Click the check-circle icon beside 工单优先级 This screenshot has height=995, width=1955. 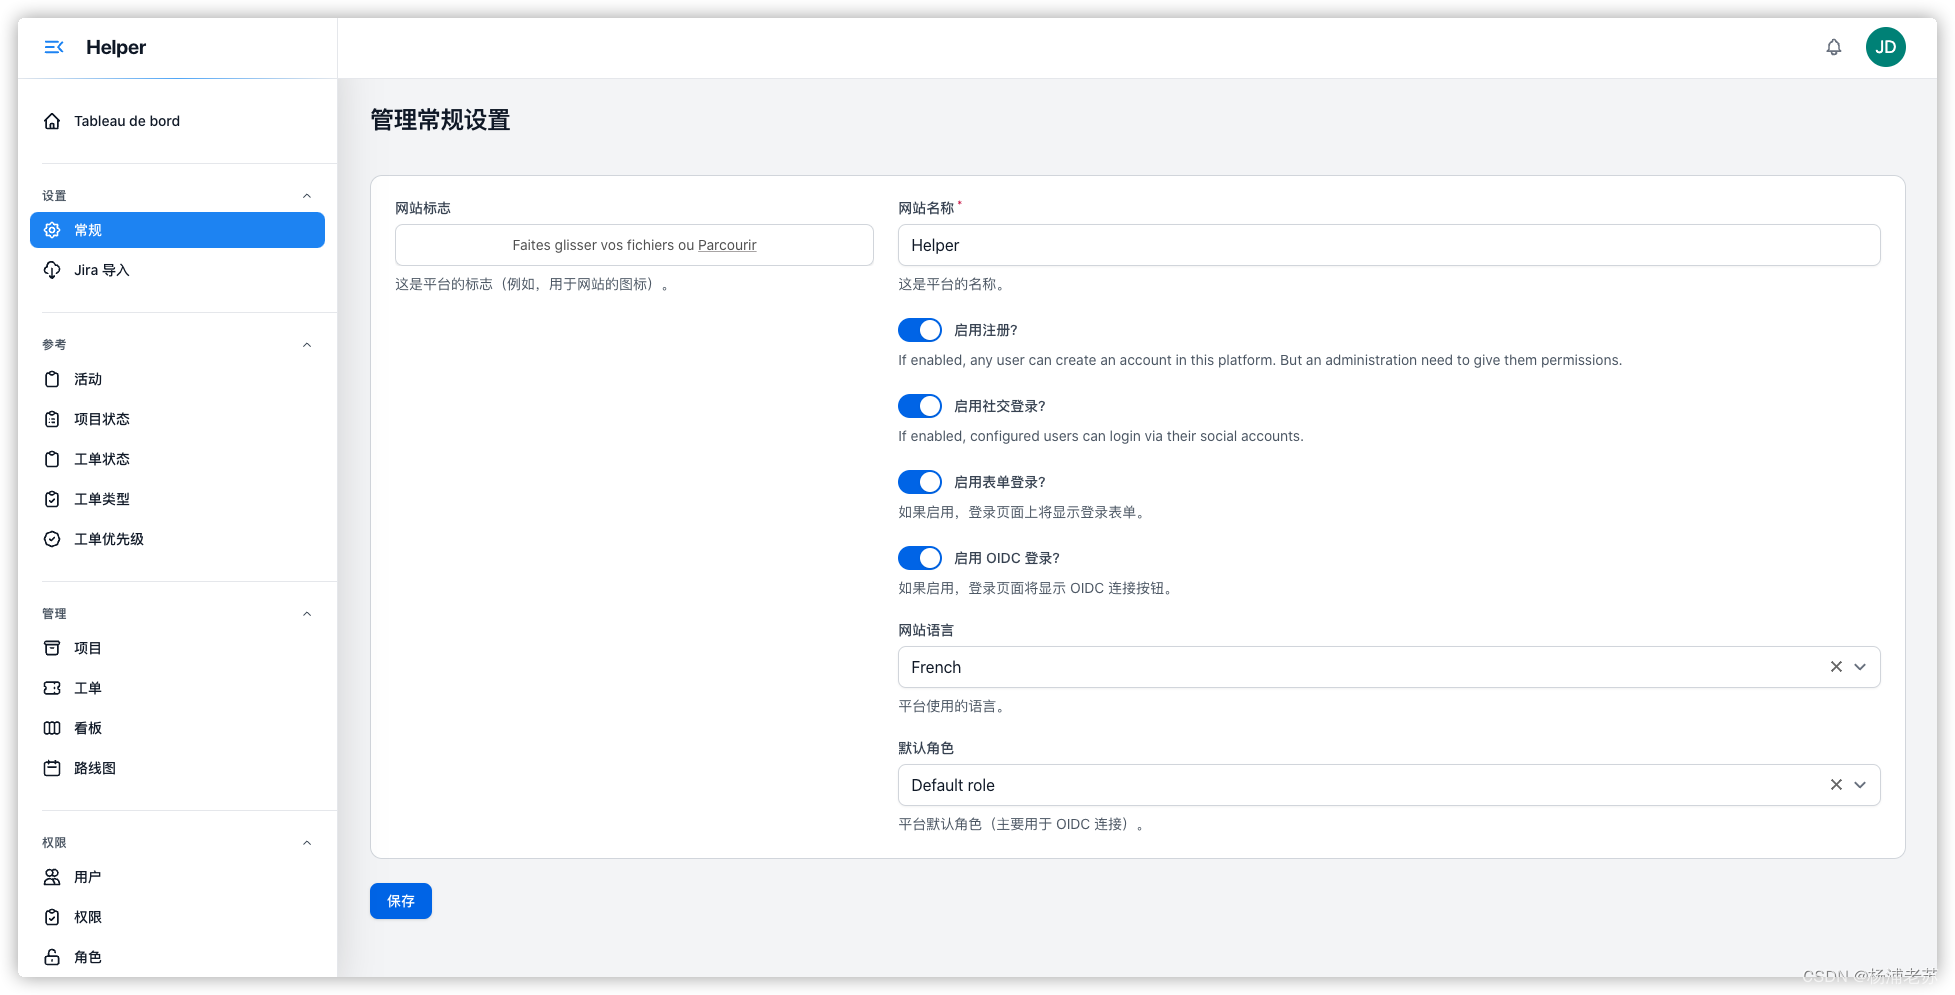coord(52,539)
